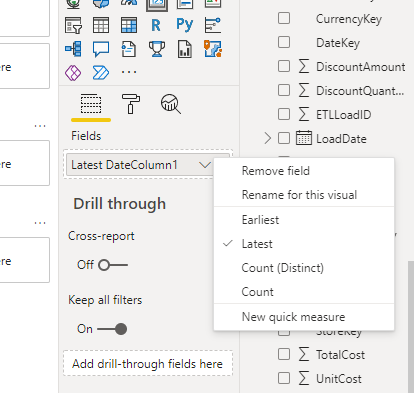Select the UnitCost field name
414x393 pixels.
339,379
